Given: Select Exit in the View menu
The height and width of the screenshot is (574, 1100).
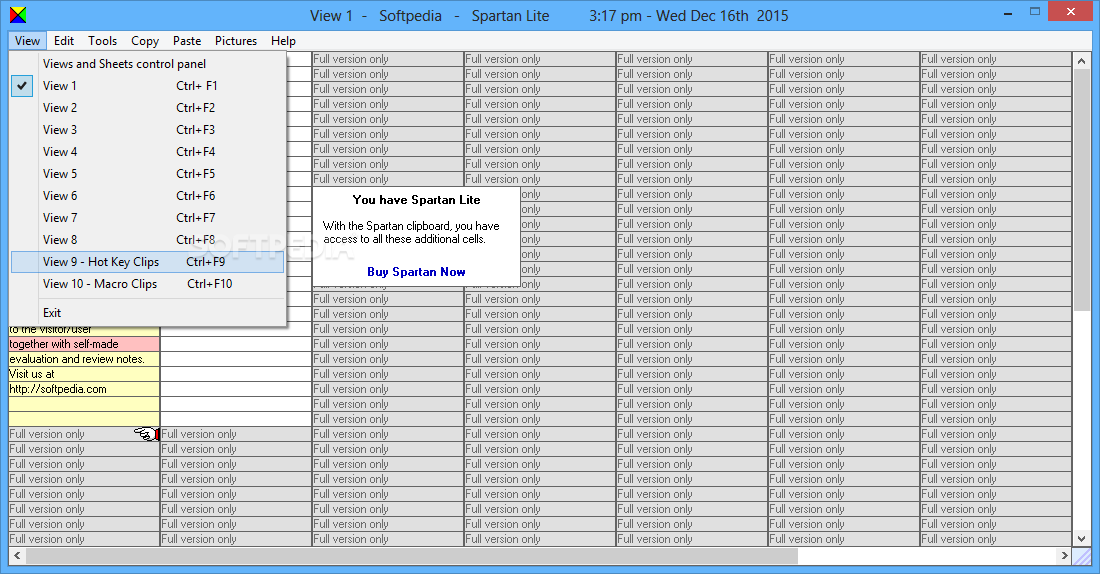Looking at the screenshot, I should point(147,312).
